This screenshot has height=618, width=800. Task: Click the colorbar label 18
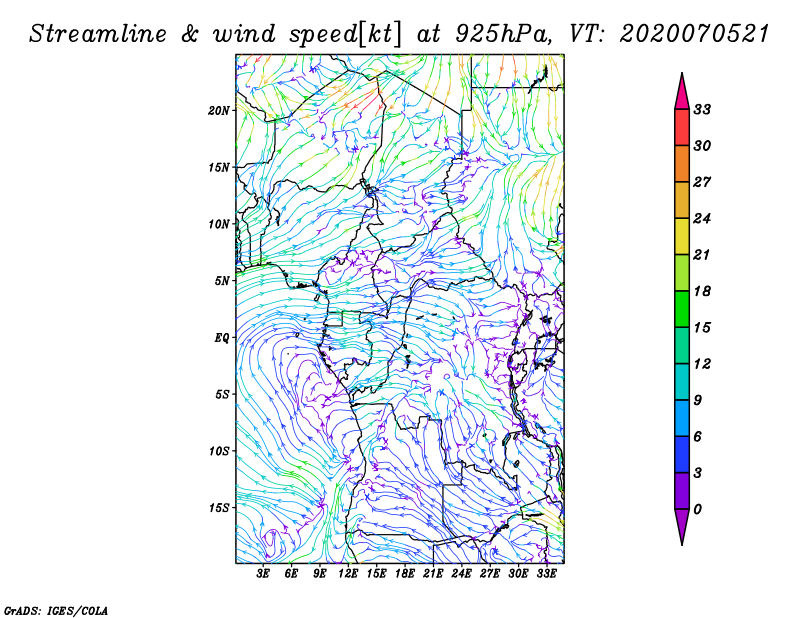coord(702,291)
